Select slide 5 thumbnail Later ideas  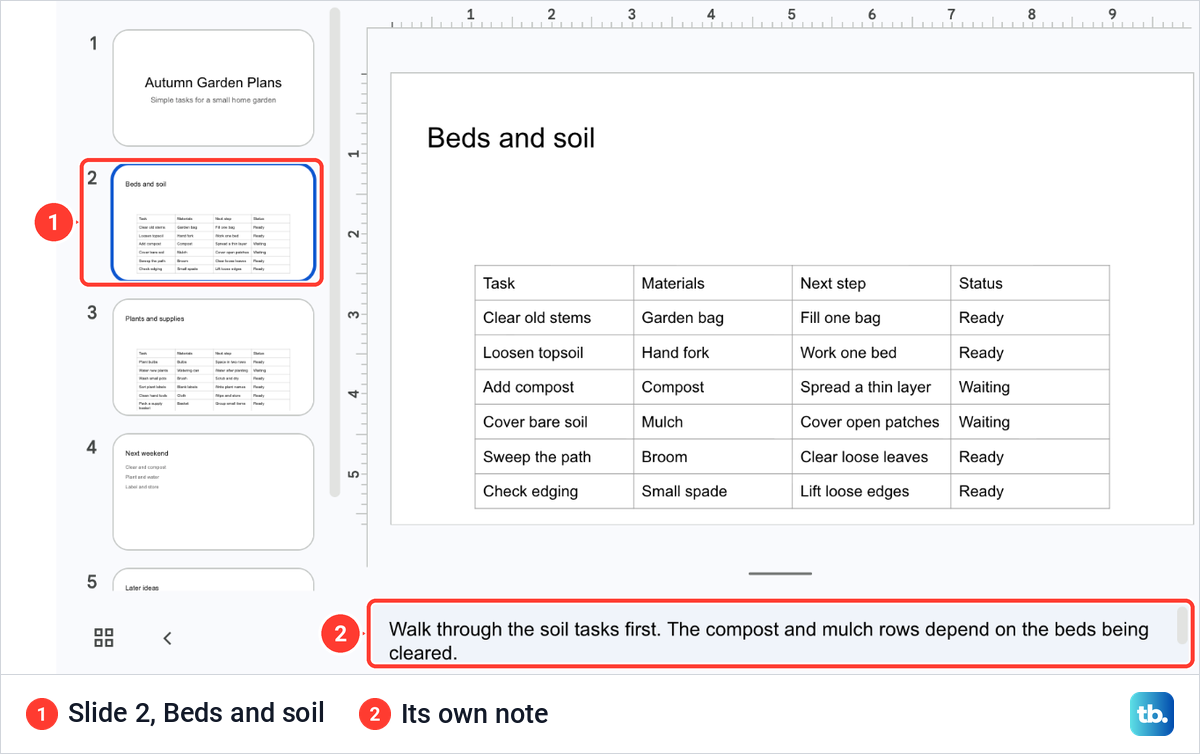point(213,579)
